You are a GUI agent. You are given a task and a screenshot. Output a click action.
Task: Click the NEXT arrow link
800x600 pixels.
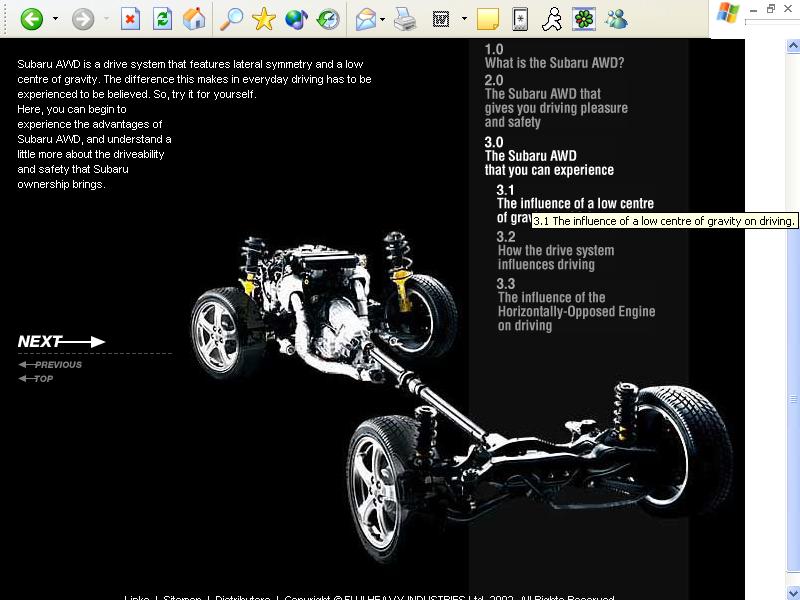point(61,342)
